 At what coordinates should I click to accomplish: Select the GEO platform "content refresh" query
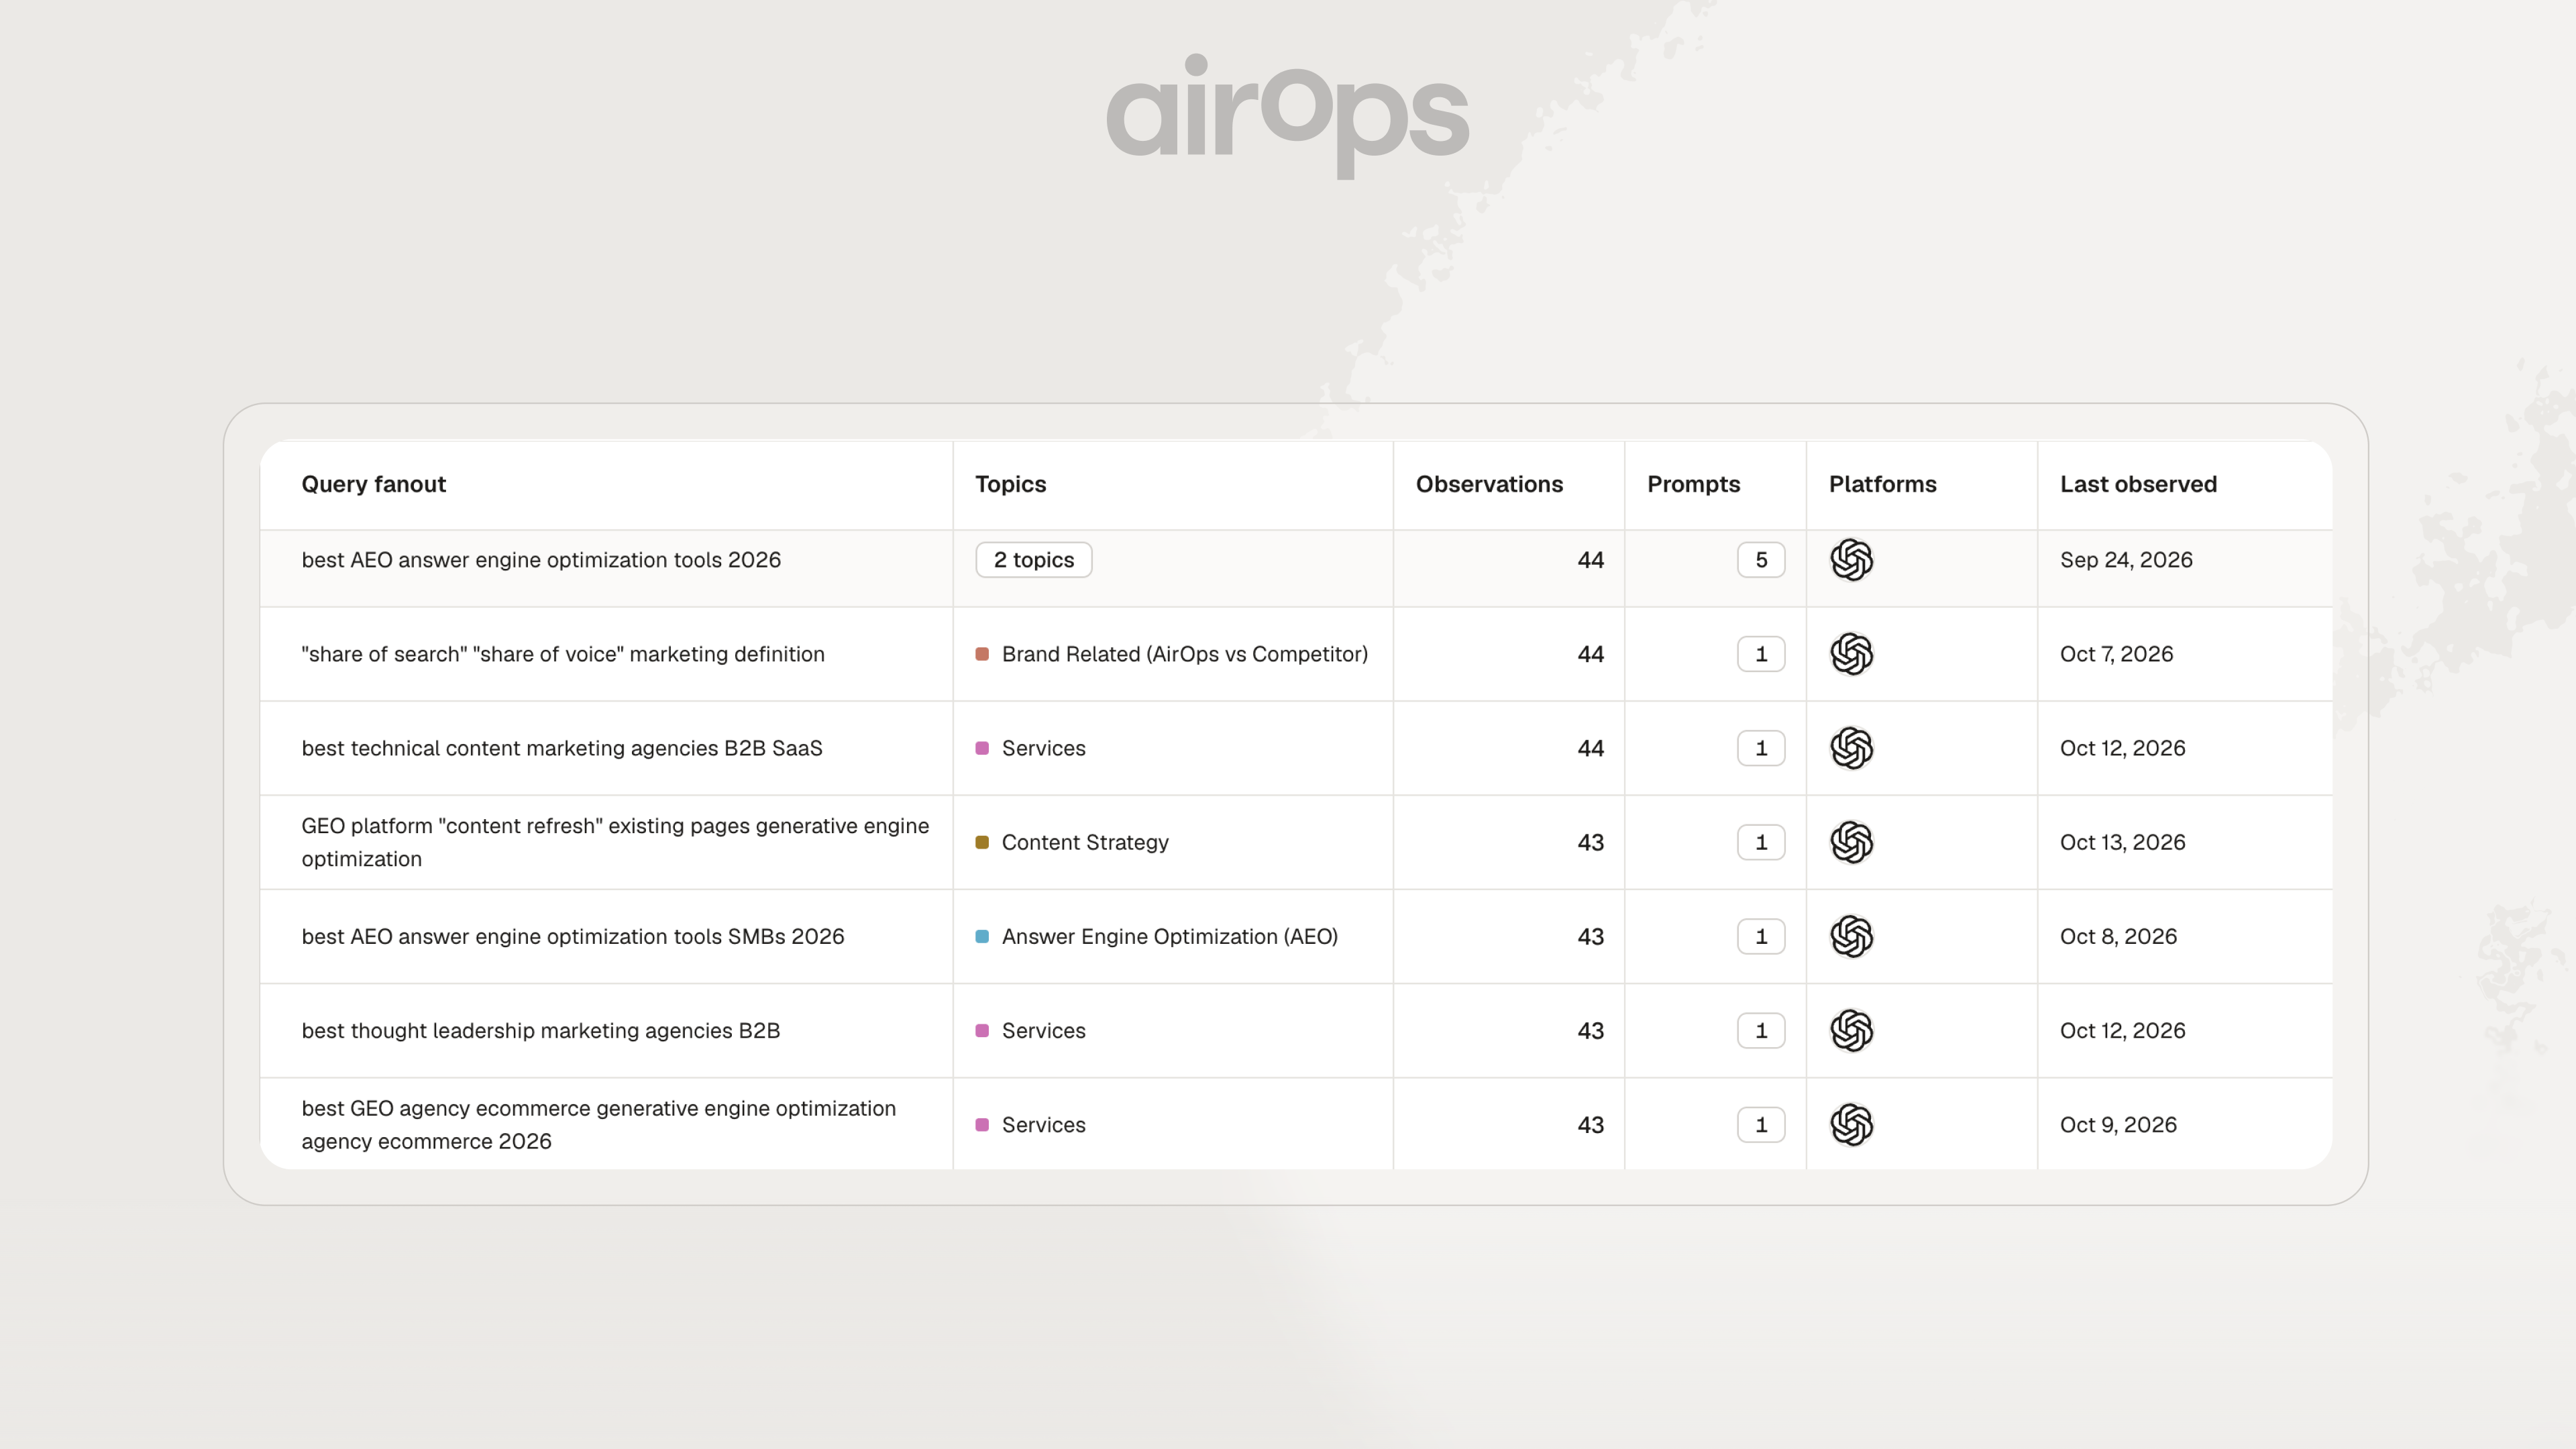click(x=615, y=842)
